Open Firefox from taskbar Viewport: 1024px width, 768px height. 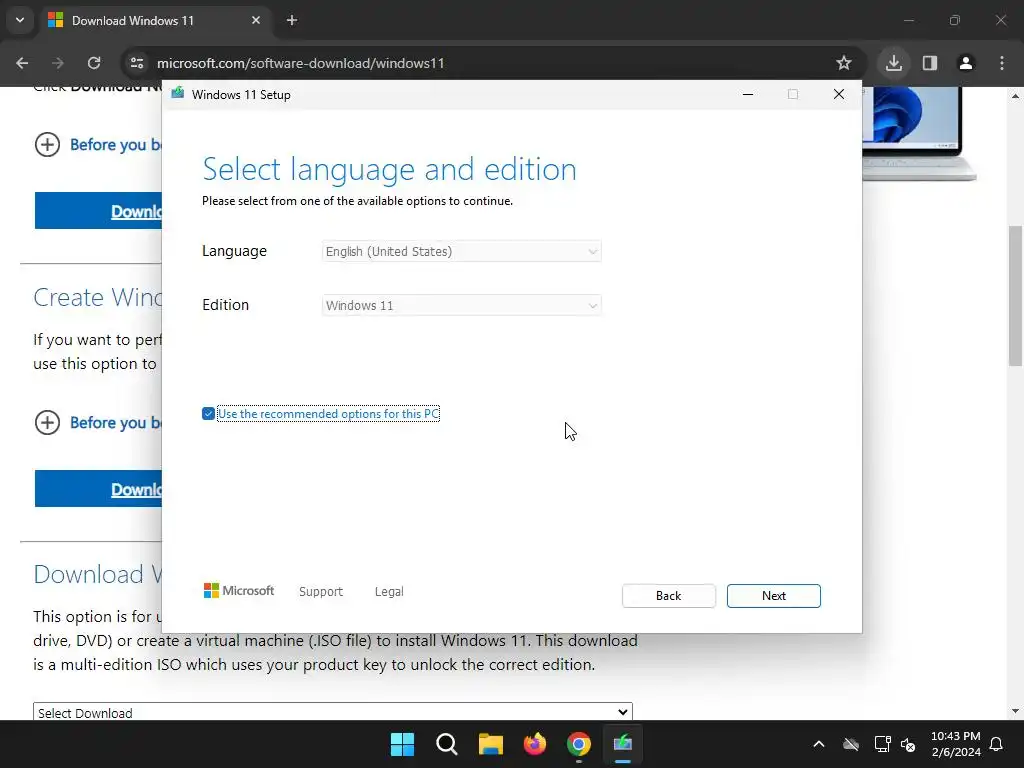(x=535, y=744)
